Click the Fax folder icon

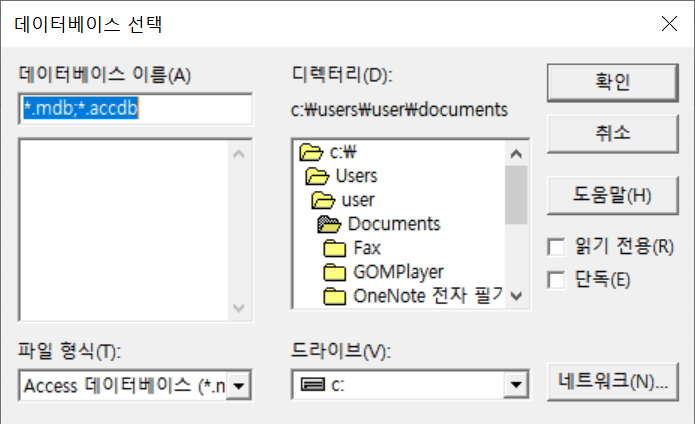(335, 248)
